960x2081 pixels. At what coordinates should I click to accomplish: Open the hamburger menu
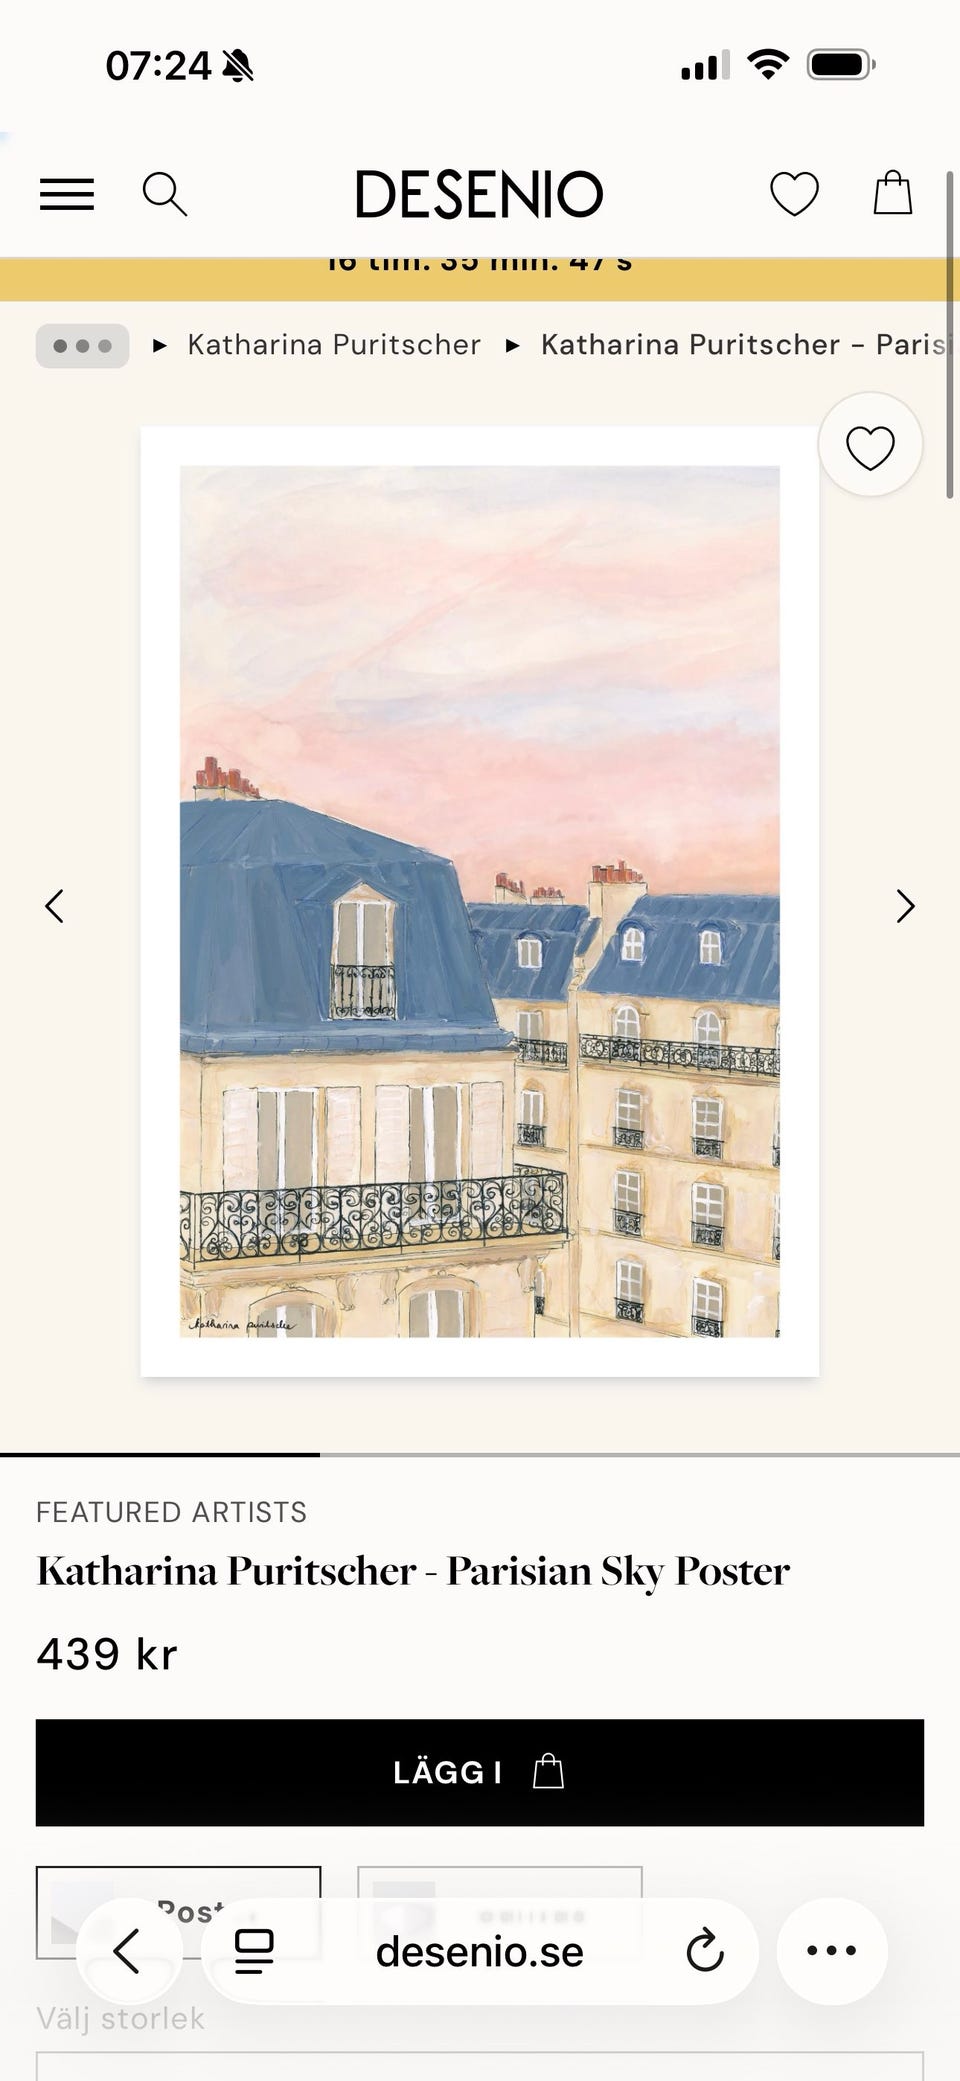(x=67, y=194)
